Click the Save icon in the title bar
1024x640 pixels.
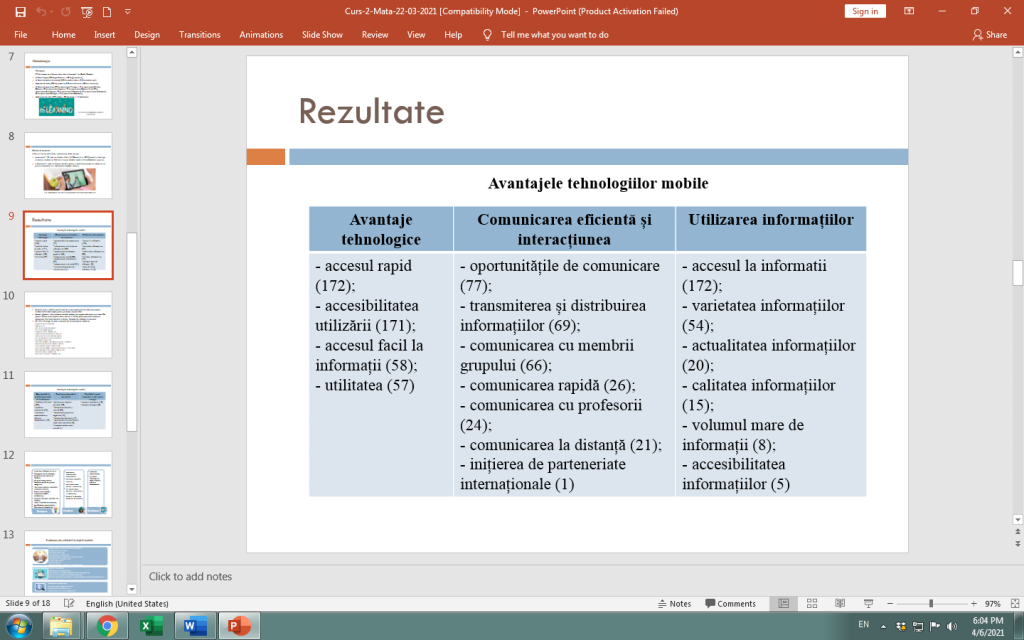[x=21, y=11]
